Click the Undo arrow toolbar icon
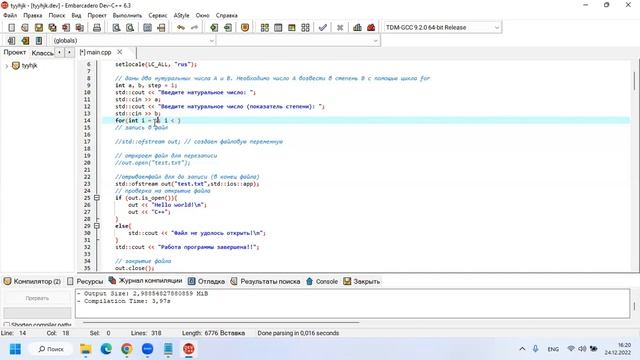 (181, 27)
